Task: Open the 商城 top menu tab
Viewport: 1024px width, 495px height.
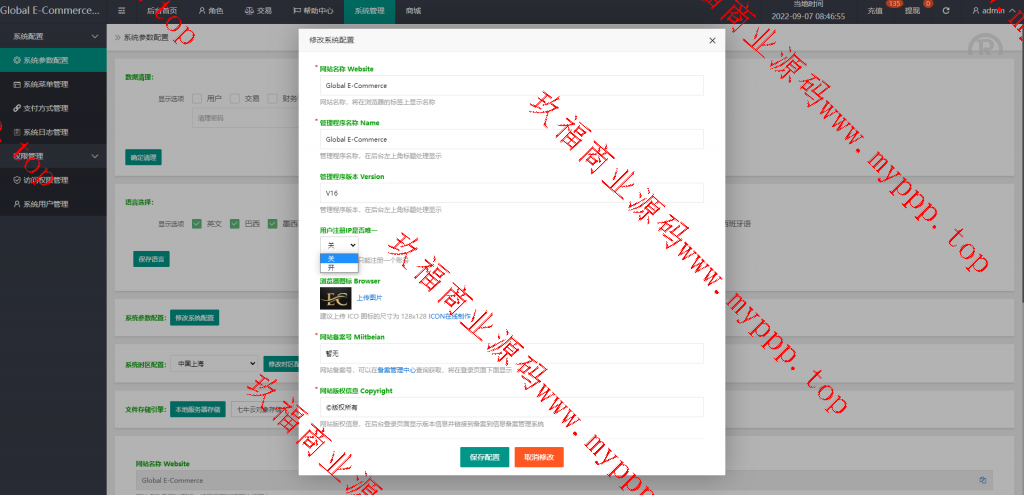Action: pos(414,11)
